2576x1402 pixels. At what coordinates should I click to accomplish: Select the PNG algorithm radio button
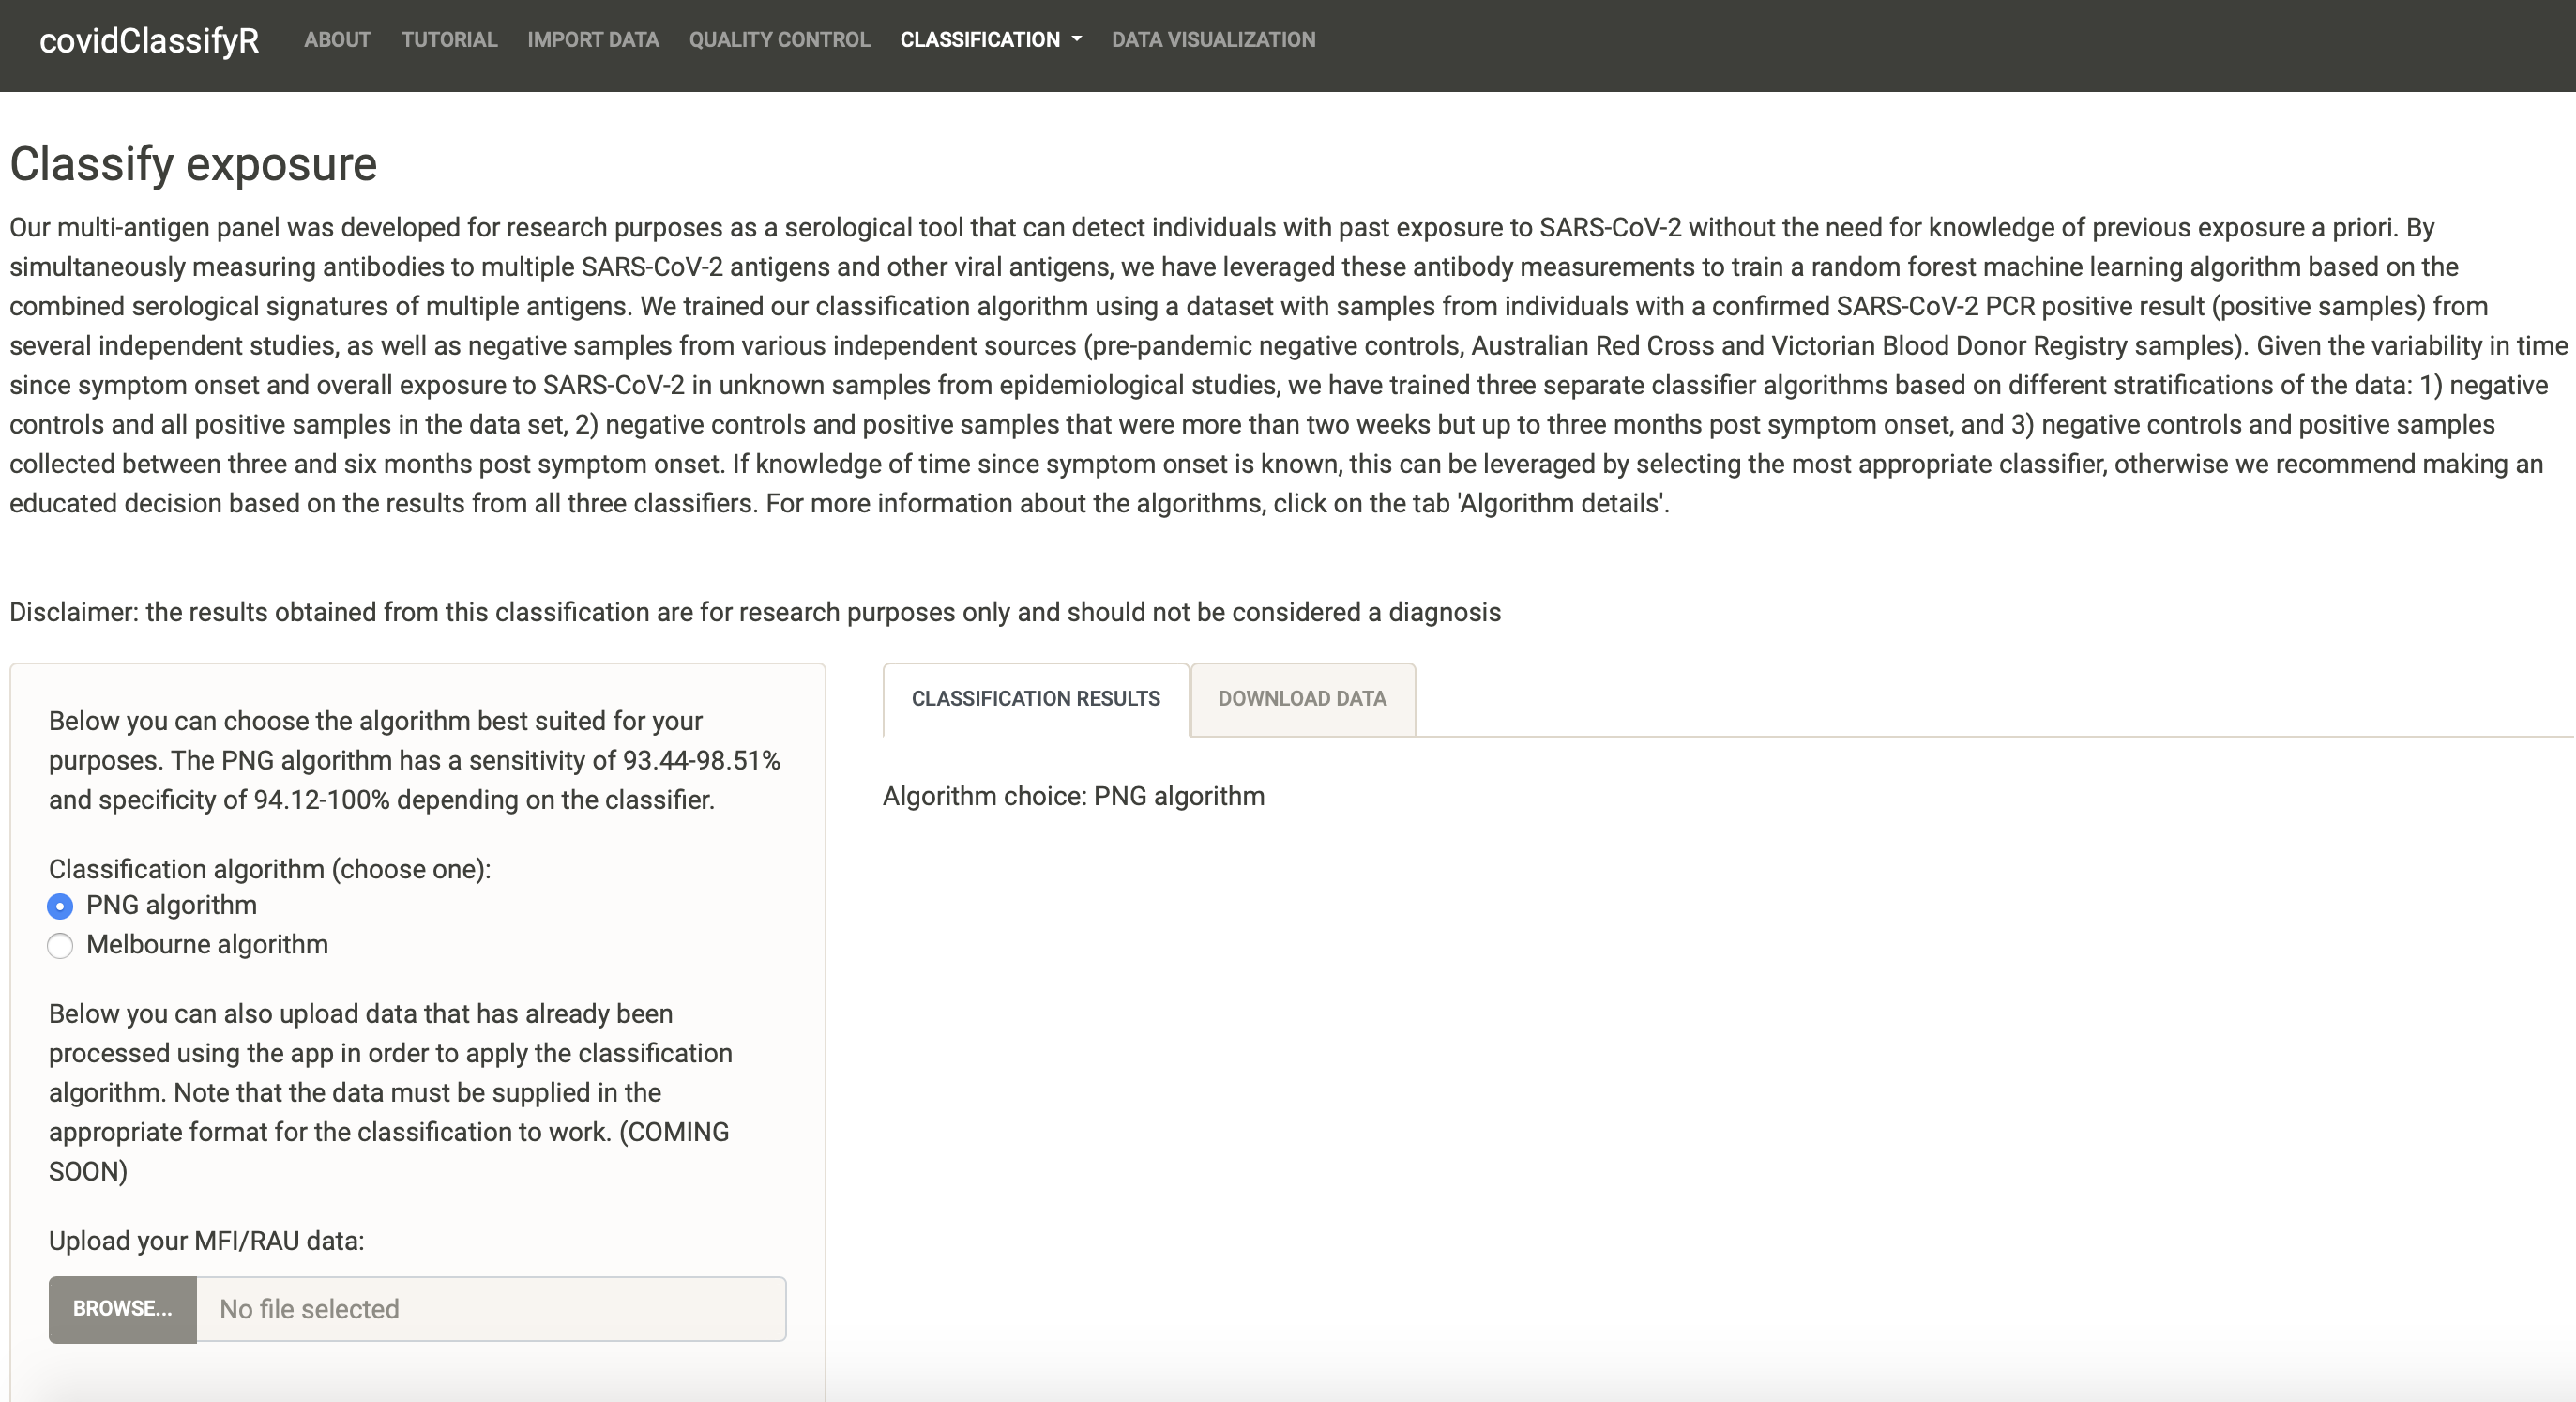point(60,906)
